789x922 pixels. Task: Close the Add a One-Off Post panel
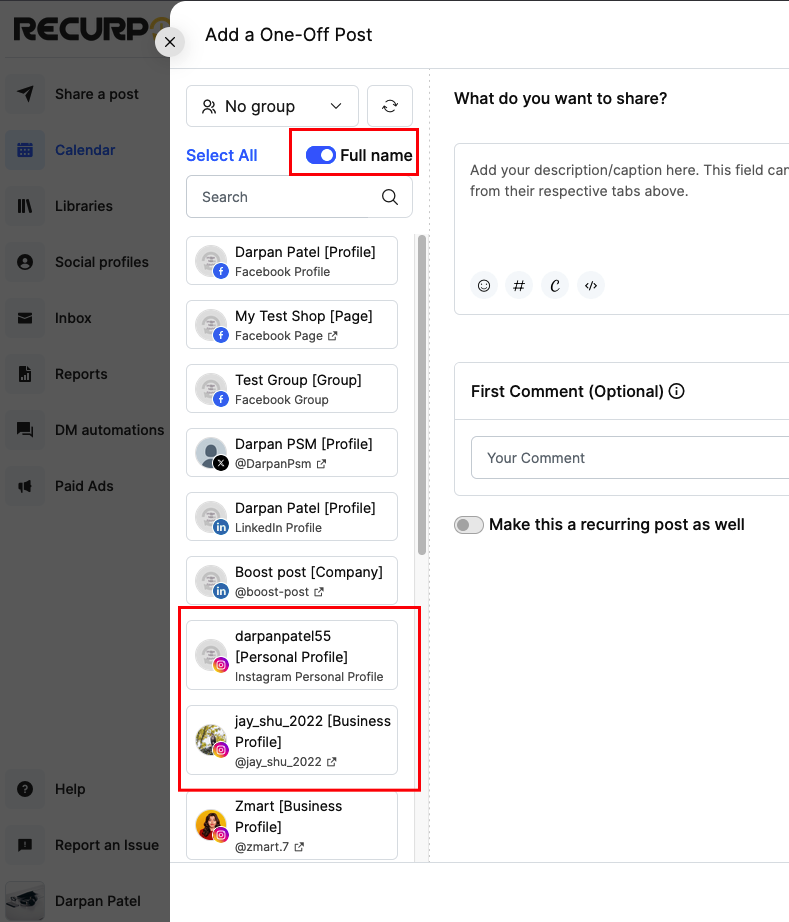[170, 42]
